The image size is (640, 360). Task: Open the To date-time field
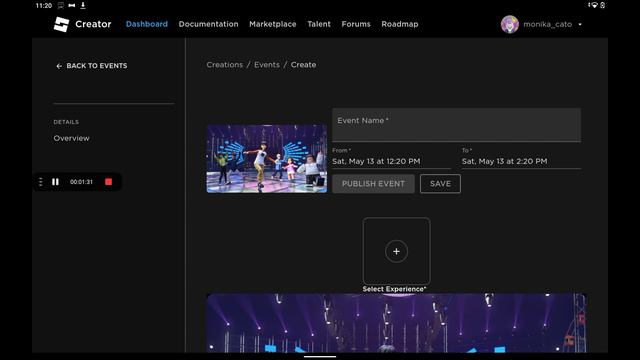(x=521, y=158)
